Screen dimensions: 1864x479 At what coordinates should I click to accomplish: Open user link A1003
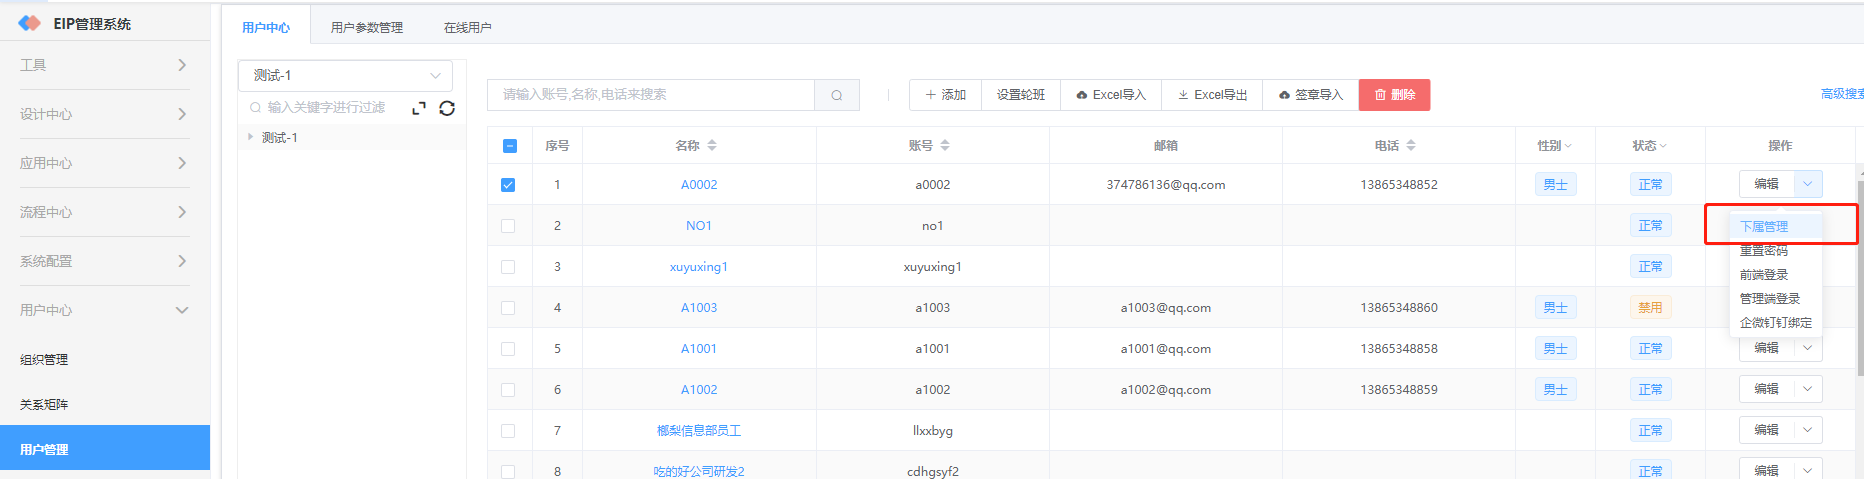coord(699,308)
